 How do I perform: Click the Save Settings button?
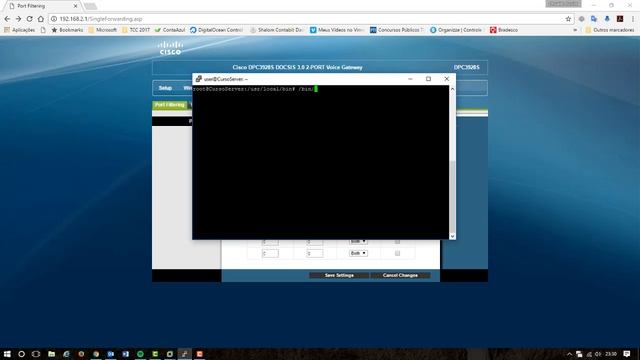[x=339, y=276]
